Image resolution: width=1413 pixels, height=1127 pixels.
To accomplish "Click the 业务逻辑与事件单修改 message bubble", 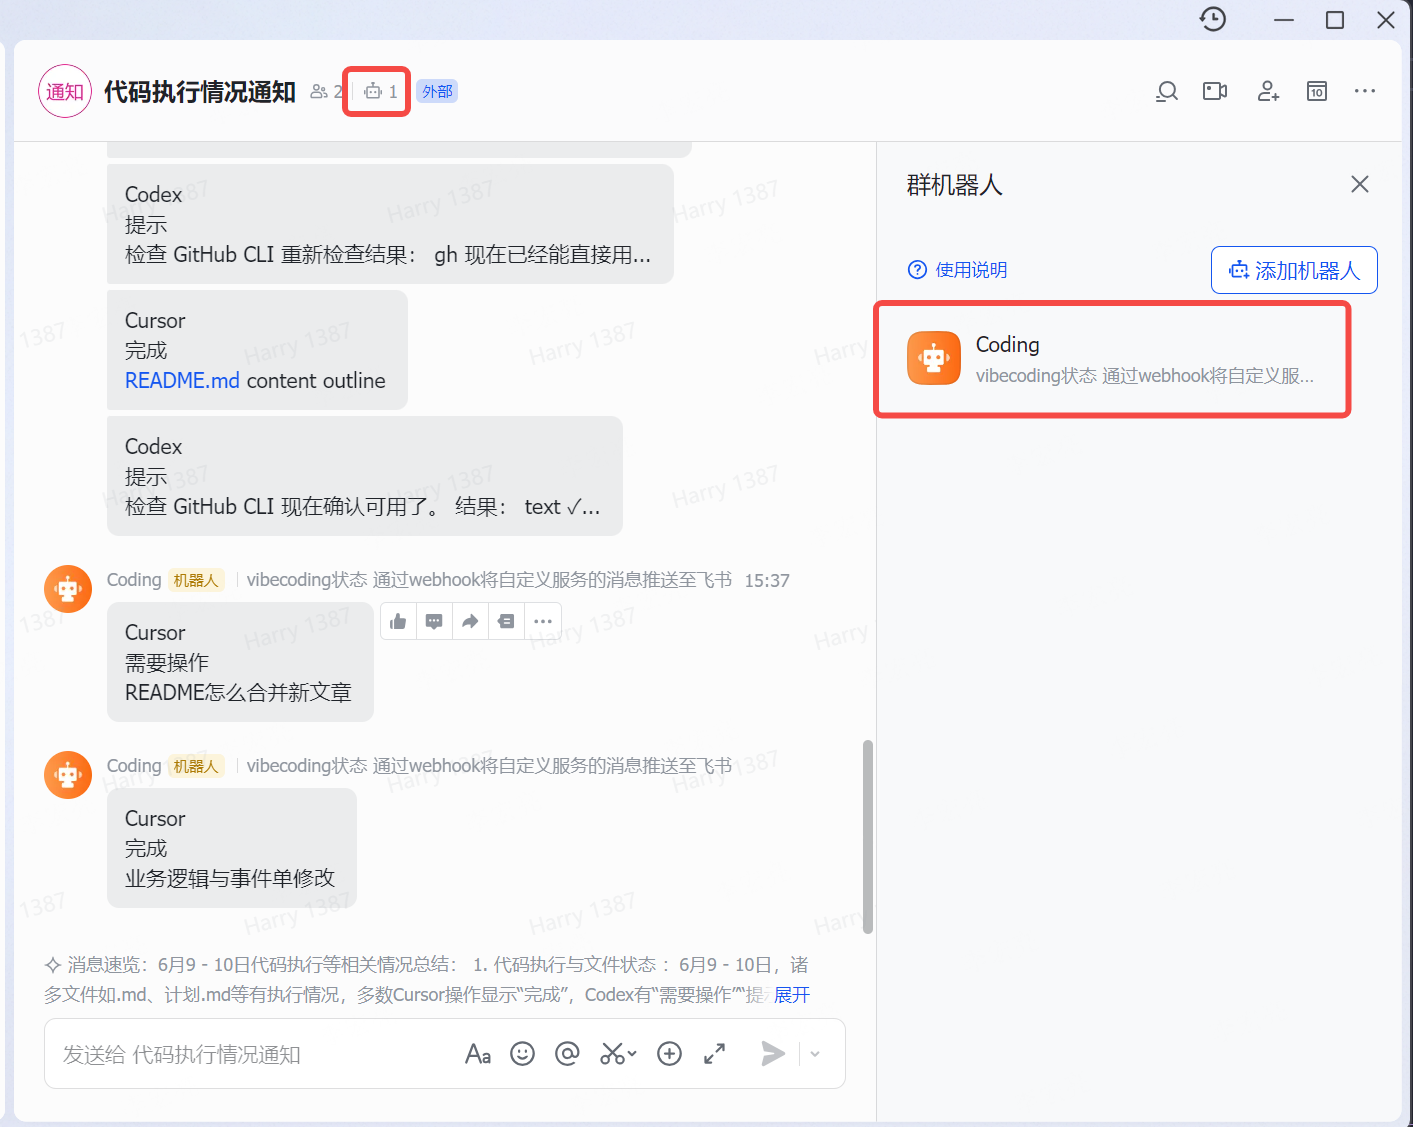I will (232, 848).
